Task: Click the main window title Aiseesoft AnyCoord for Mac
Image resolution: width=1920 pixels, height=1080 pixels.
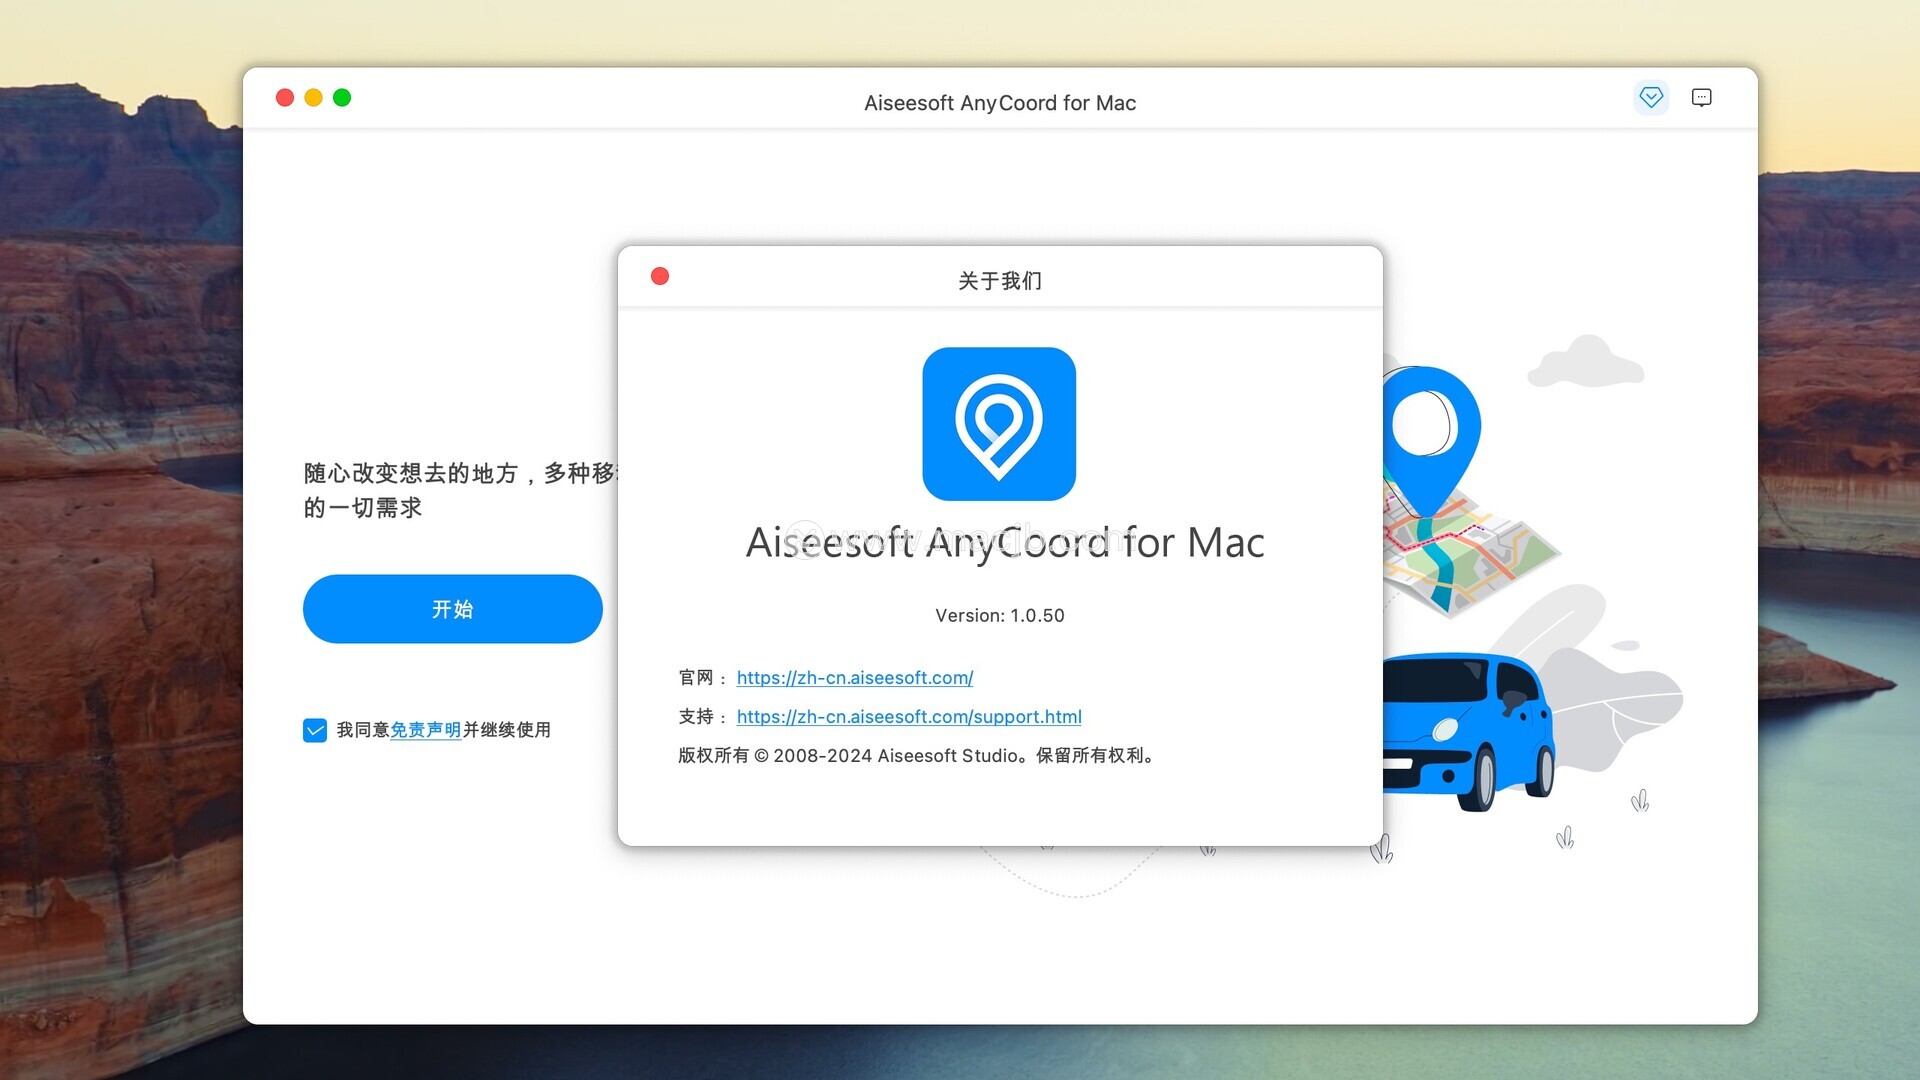Action: [1000, 103]
